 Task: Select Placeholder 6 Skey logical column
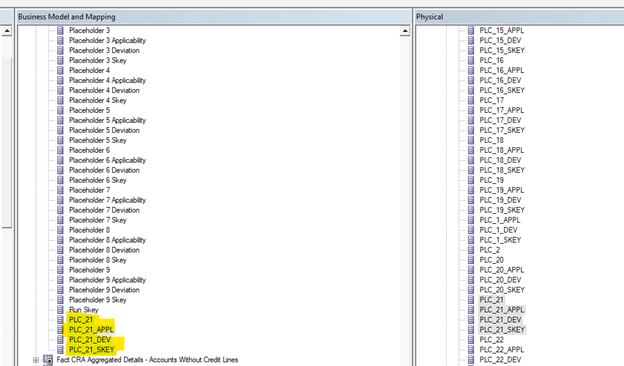click(x=98, y=180)
